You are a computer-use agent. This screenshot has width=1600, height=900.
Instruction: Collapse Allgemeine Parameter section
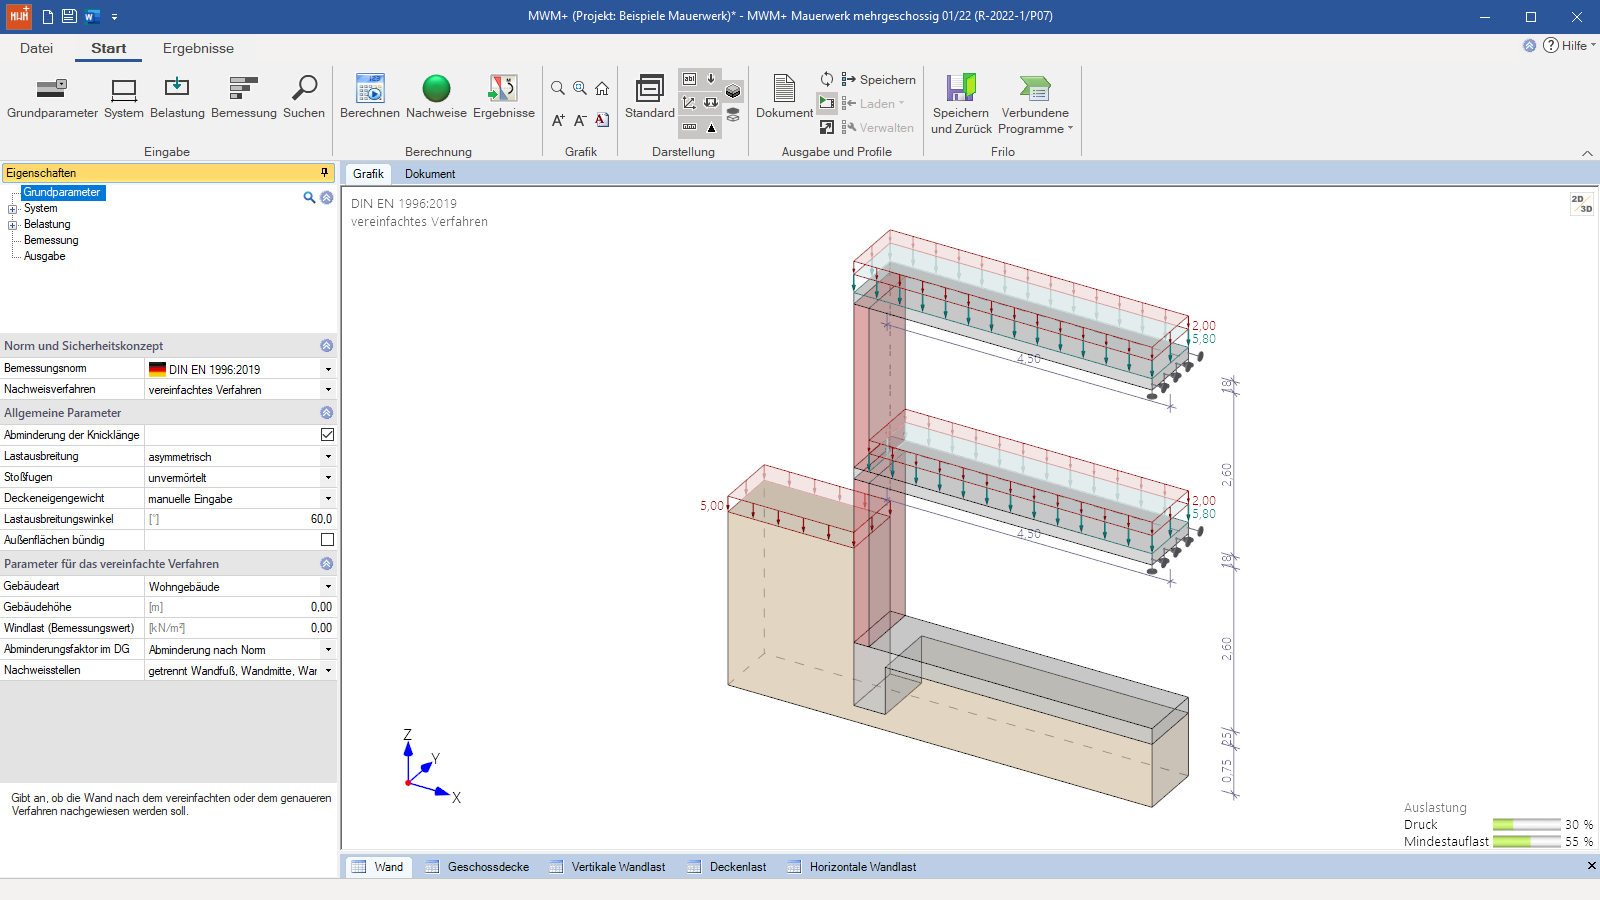[326, 412]
